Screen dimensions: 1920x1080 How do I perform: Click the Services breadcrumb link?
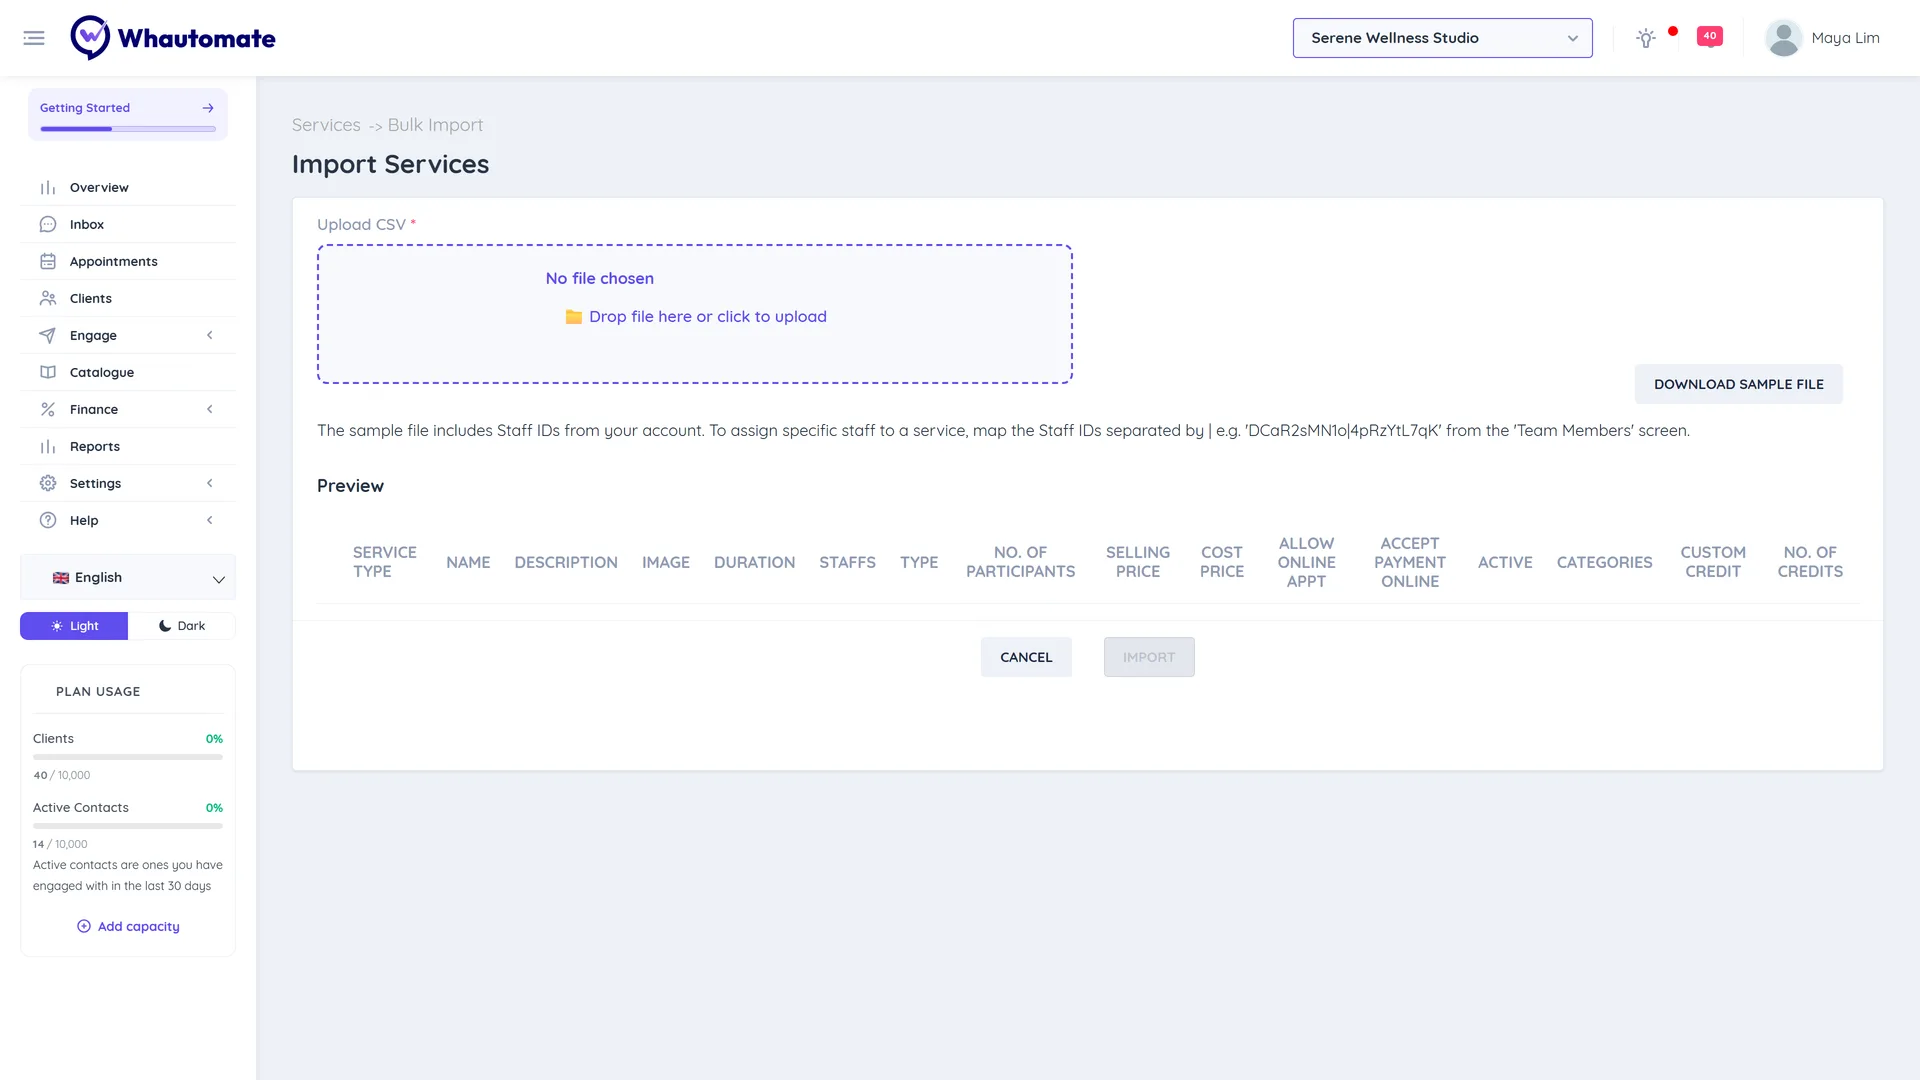pyautogui.click(x=326, y=125)
